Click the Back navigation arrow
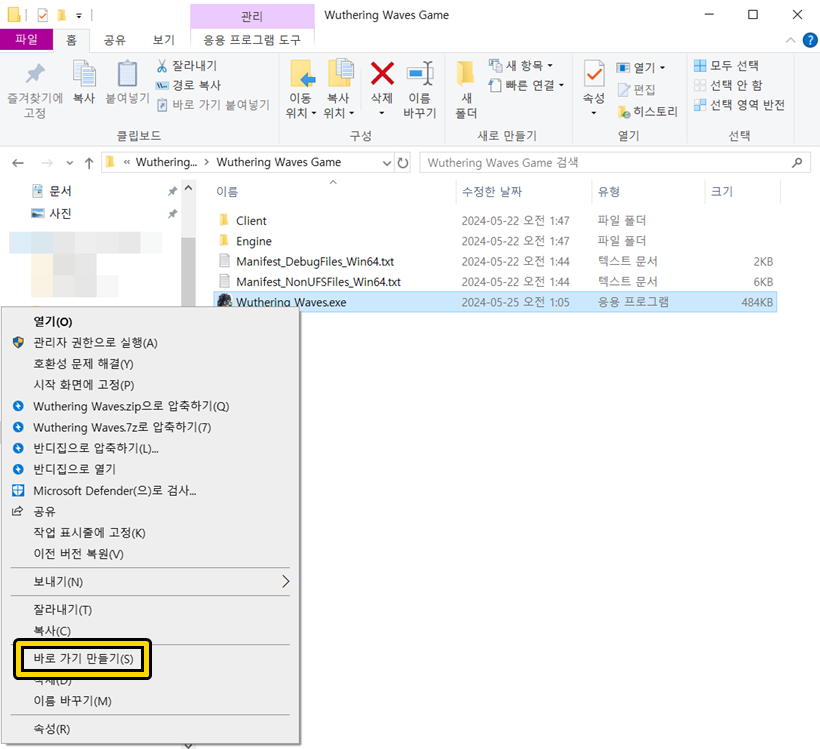This screenshot has height=749, width=820. click(18, 163)
